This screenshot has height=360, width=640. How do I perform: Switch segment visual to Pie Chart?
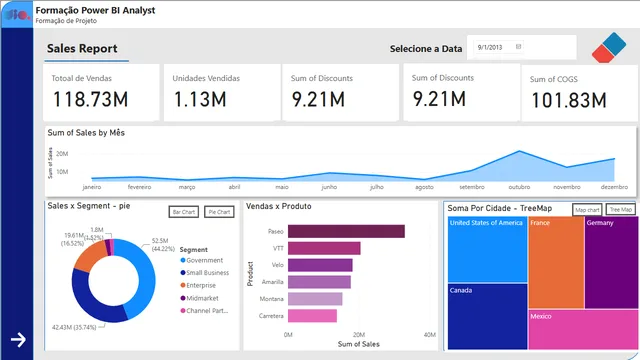pyautogui.click(x=219, y=212)
